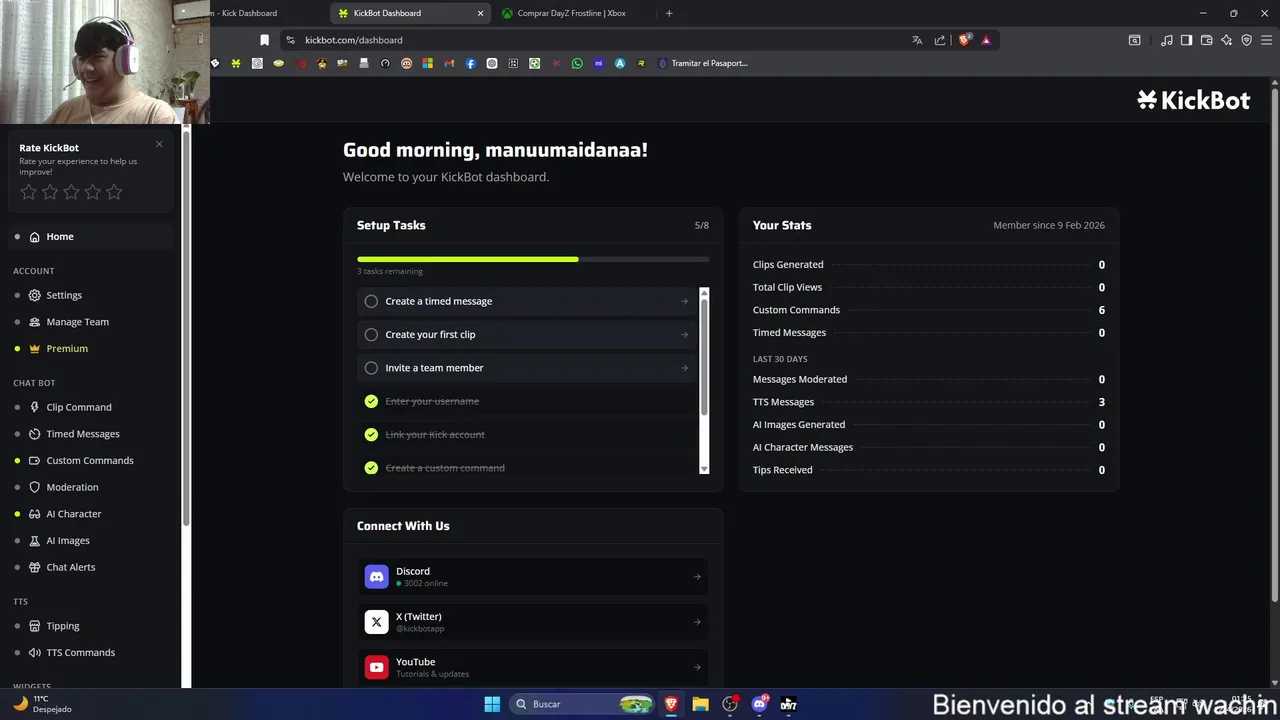Click the AI Images picture icon
Image resolution: width=1280 pixels, height=720 pixels.
coord(35,540)
